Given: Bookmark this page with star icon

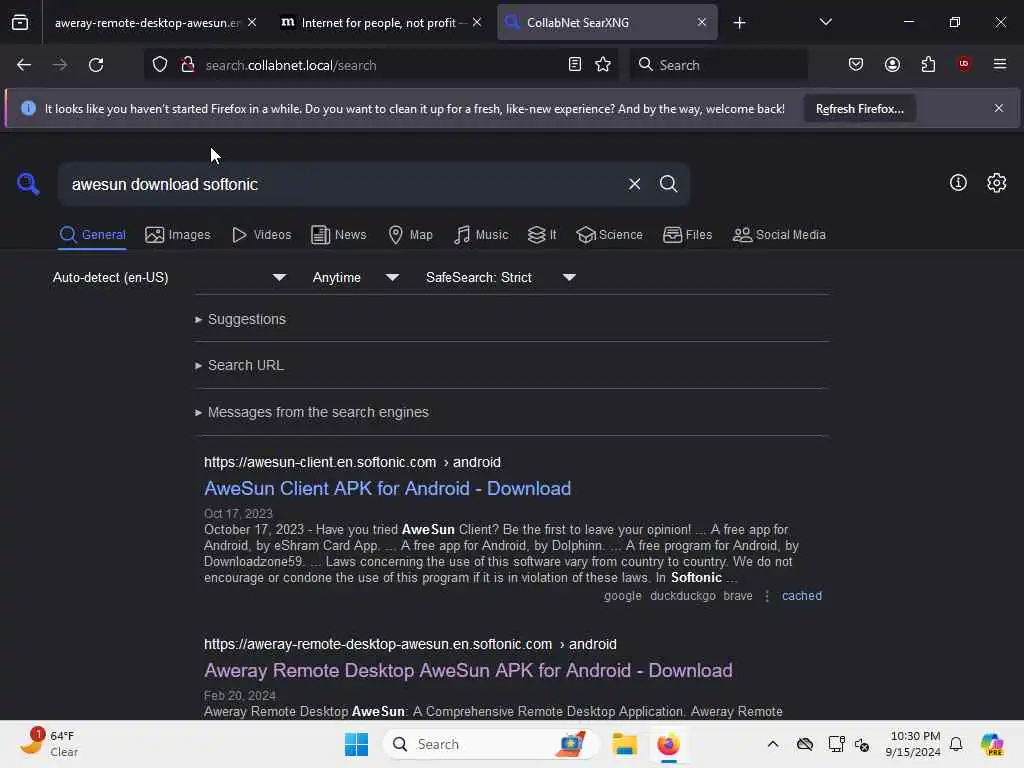Looking at the screenshot, I should point(603,64).
